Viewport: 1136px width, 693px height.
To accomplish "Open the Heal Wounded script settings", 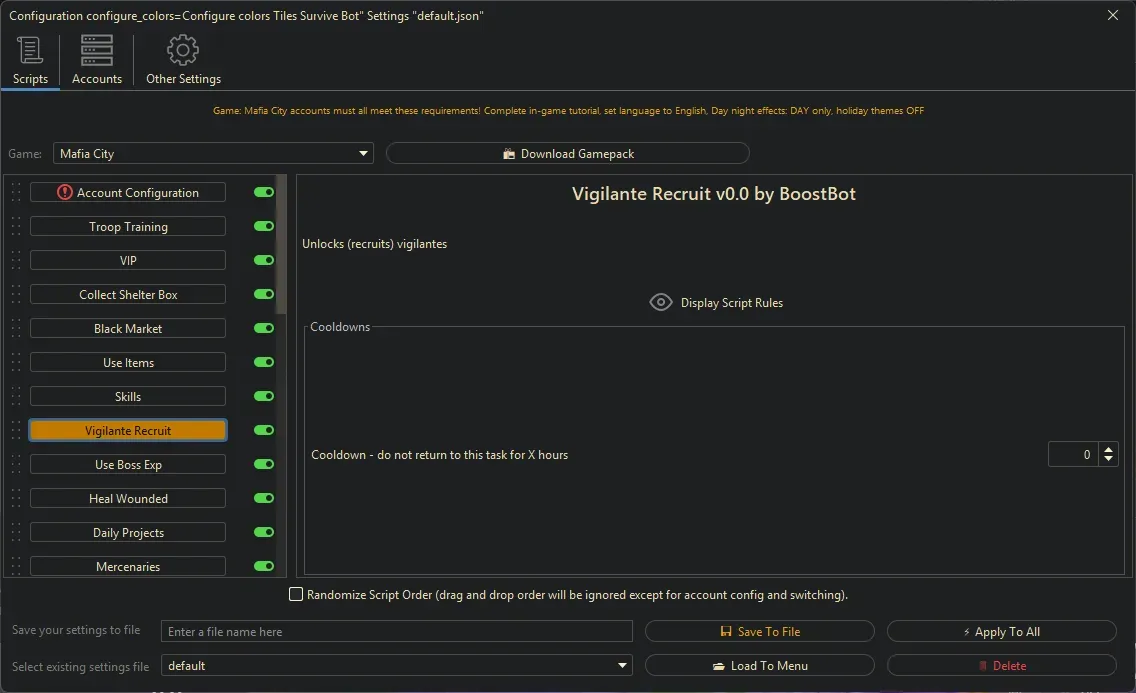I will (x=128, y=498).
